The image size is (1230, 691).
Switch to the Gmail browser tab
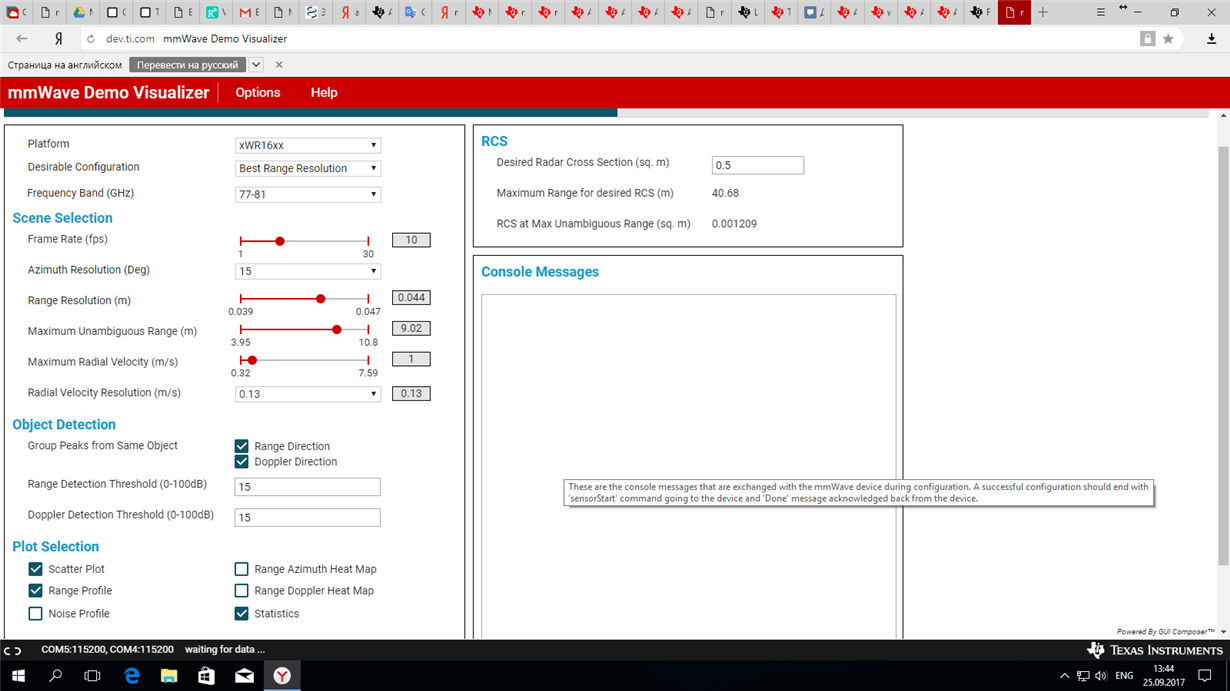point(248,12)
